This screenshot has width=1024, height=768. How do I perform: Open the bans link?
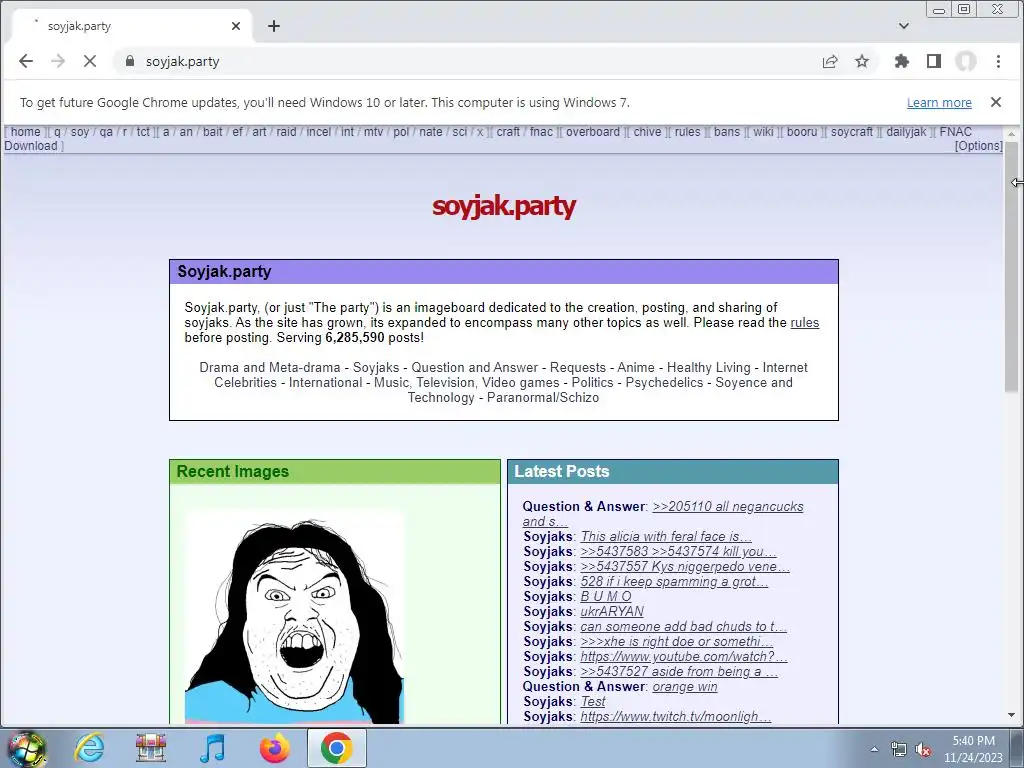(x=727, y=132)
